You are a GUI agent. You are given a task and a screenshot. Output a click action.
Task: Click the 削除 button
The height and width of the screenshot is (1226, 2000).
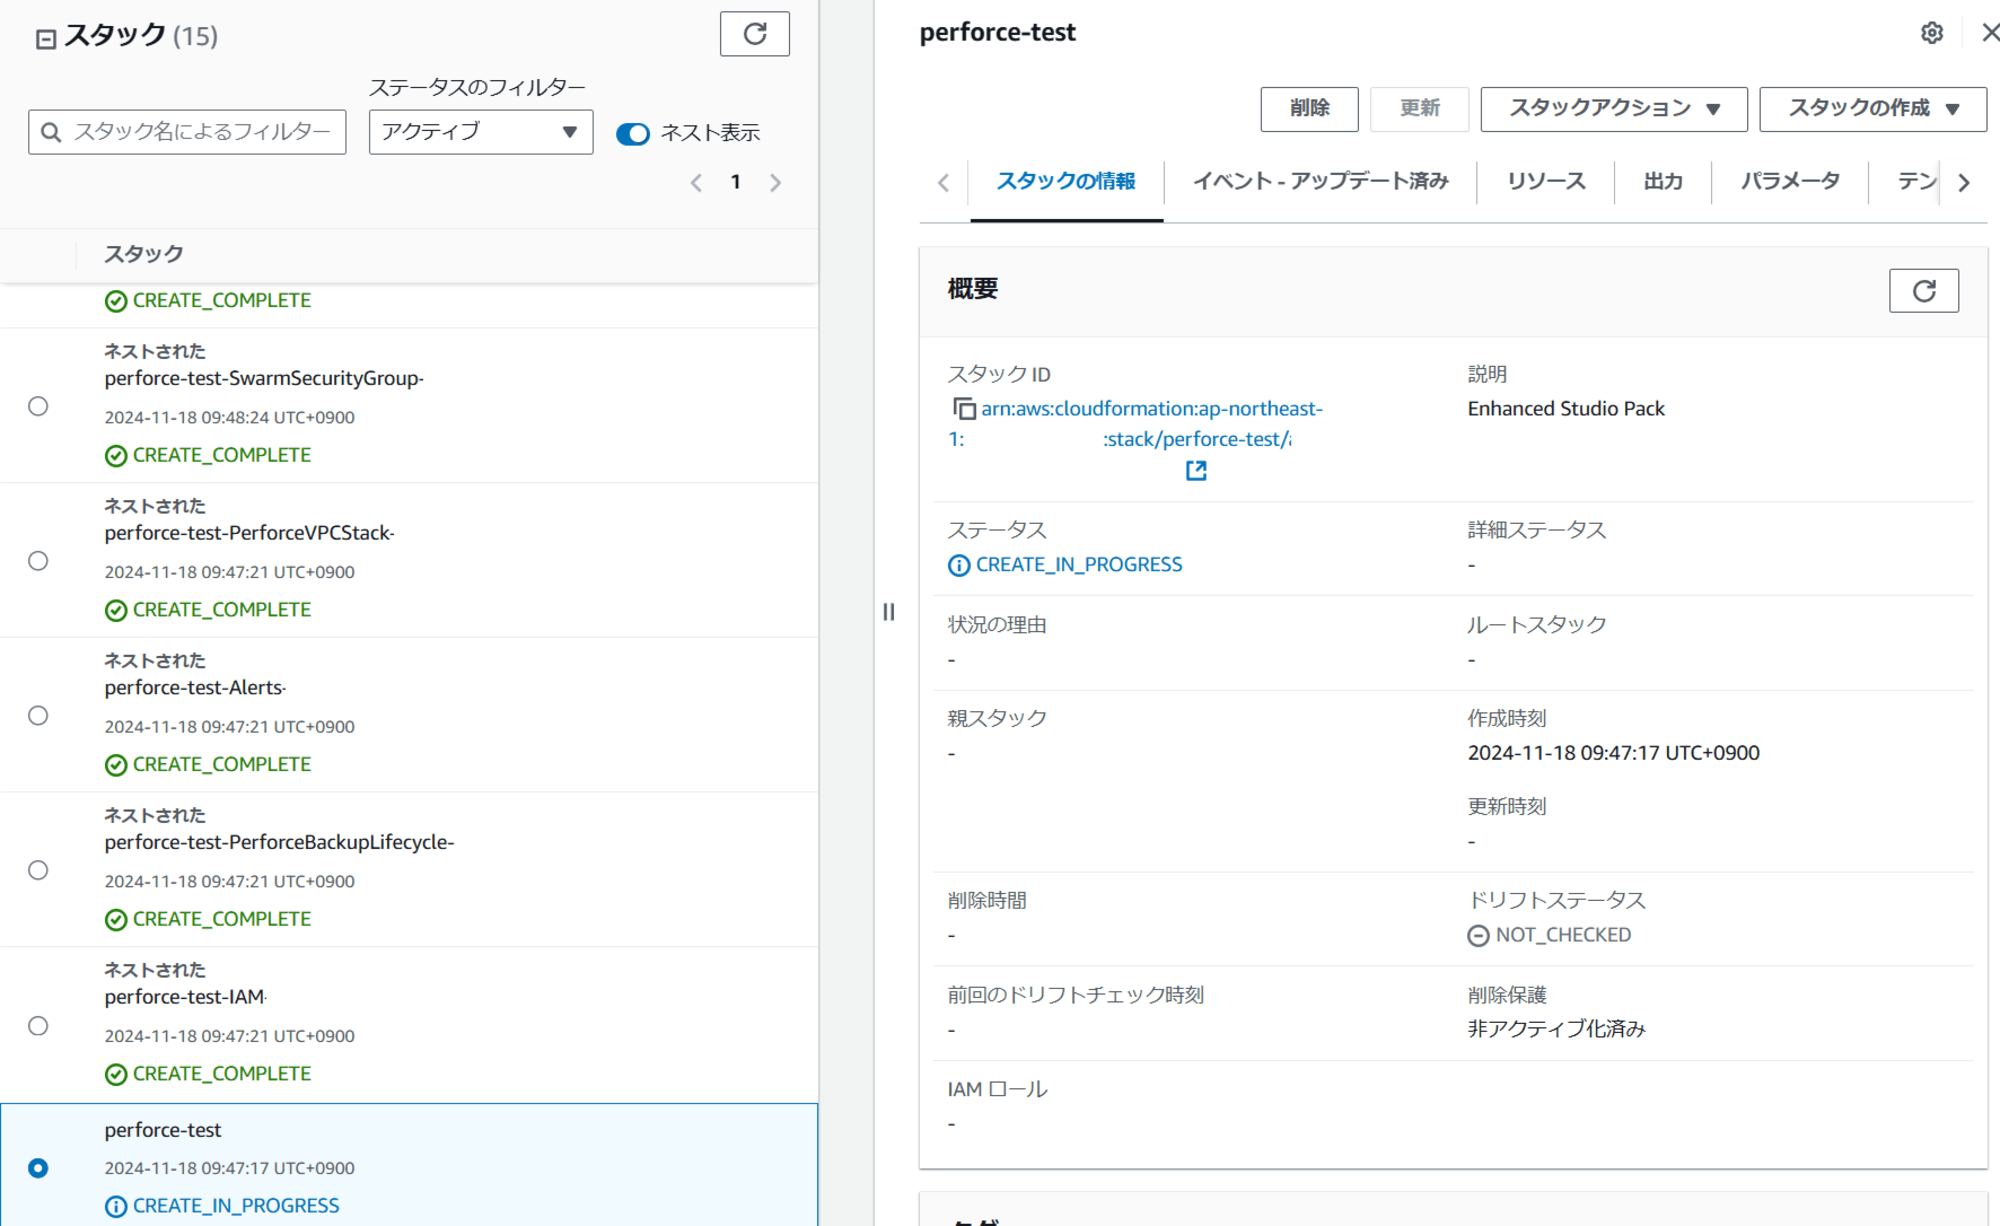[x=1309, y=107]
